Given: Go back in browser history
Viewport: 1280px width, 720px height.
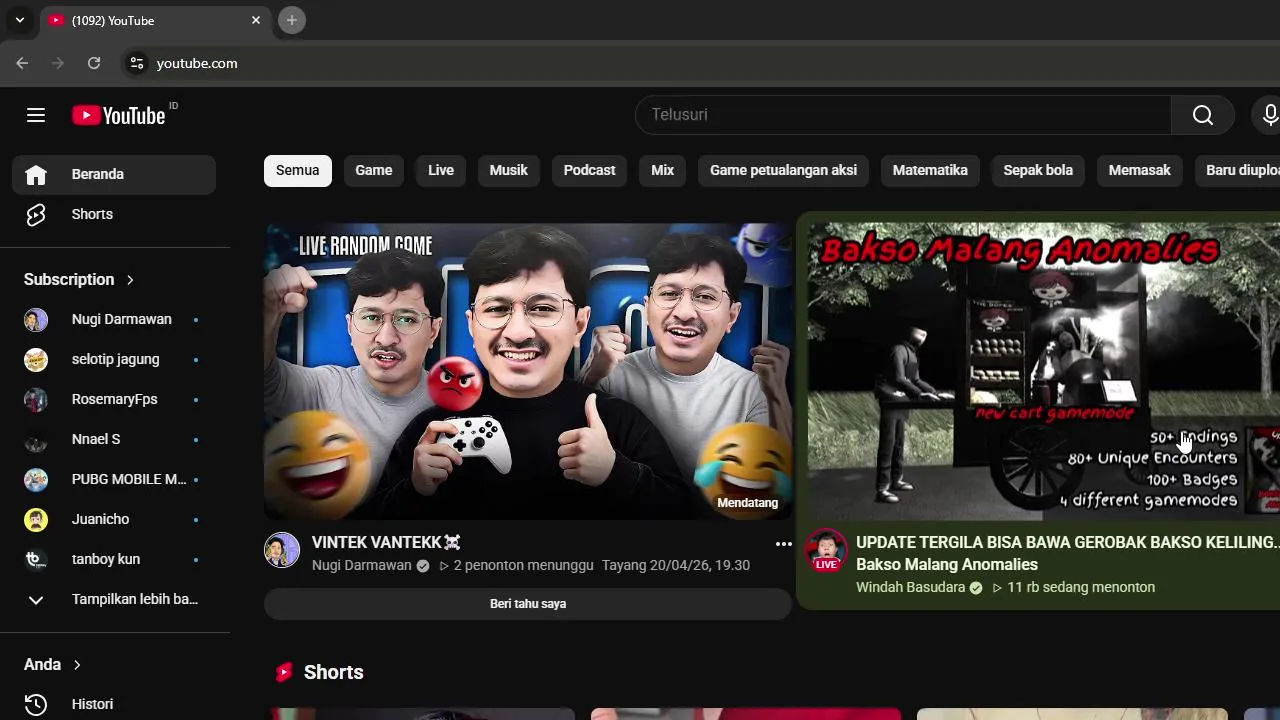Looking at the screenshot, I should click(x=22, y=63).
